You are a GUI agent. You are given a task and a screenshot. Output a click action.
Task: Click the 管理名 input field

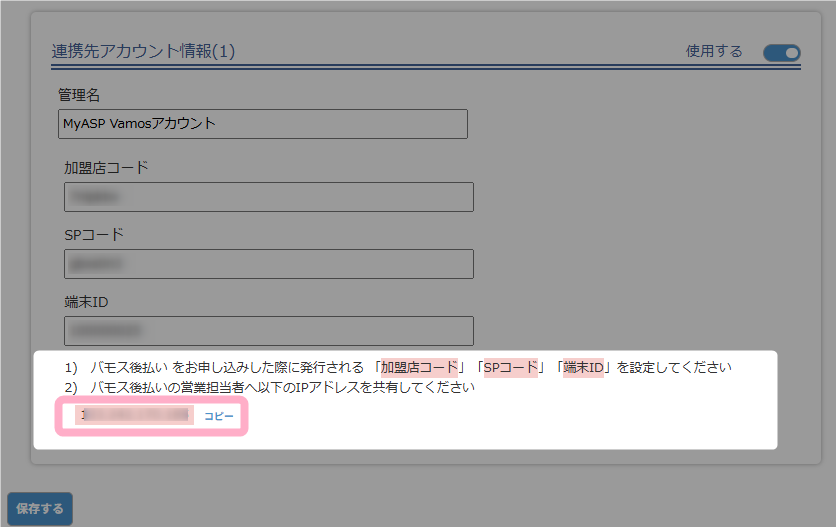[x=263, y=124]
